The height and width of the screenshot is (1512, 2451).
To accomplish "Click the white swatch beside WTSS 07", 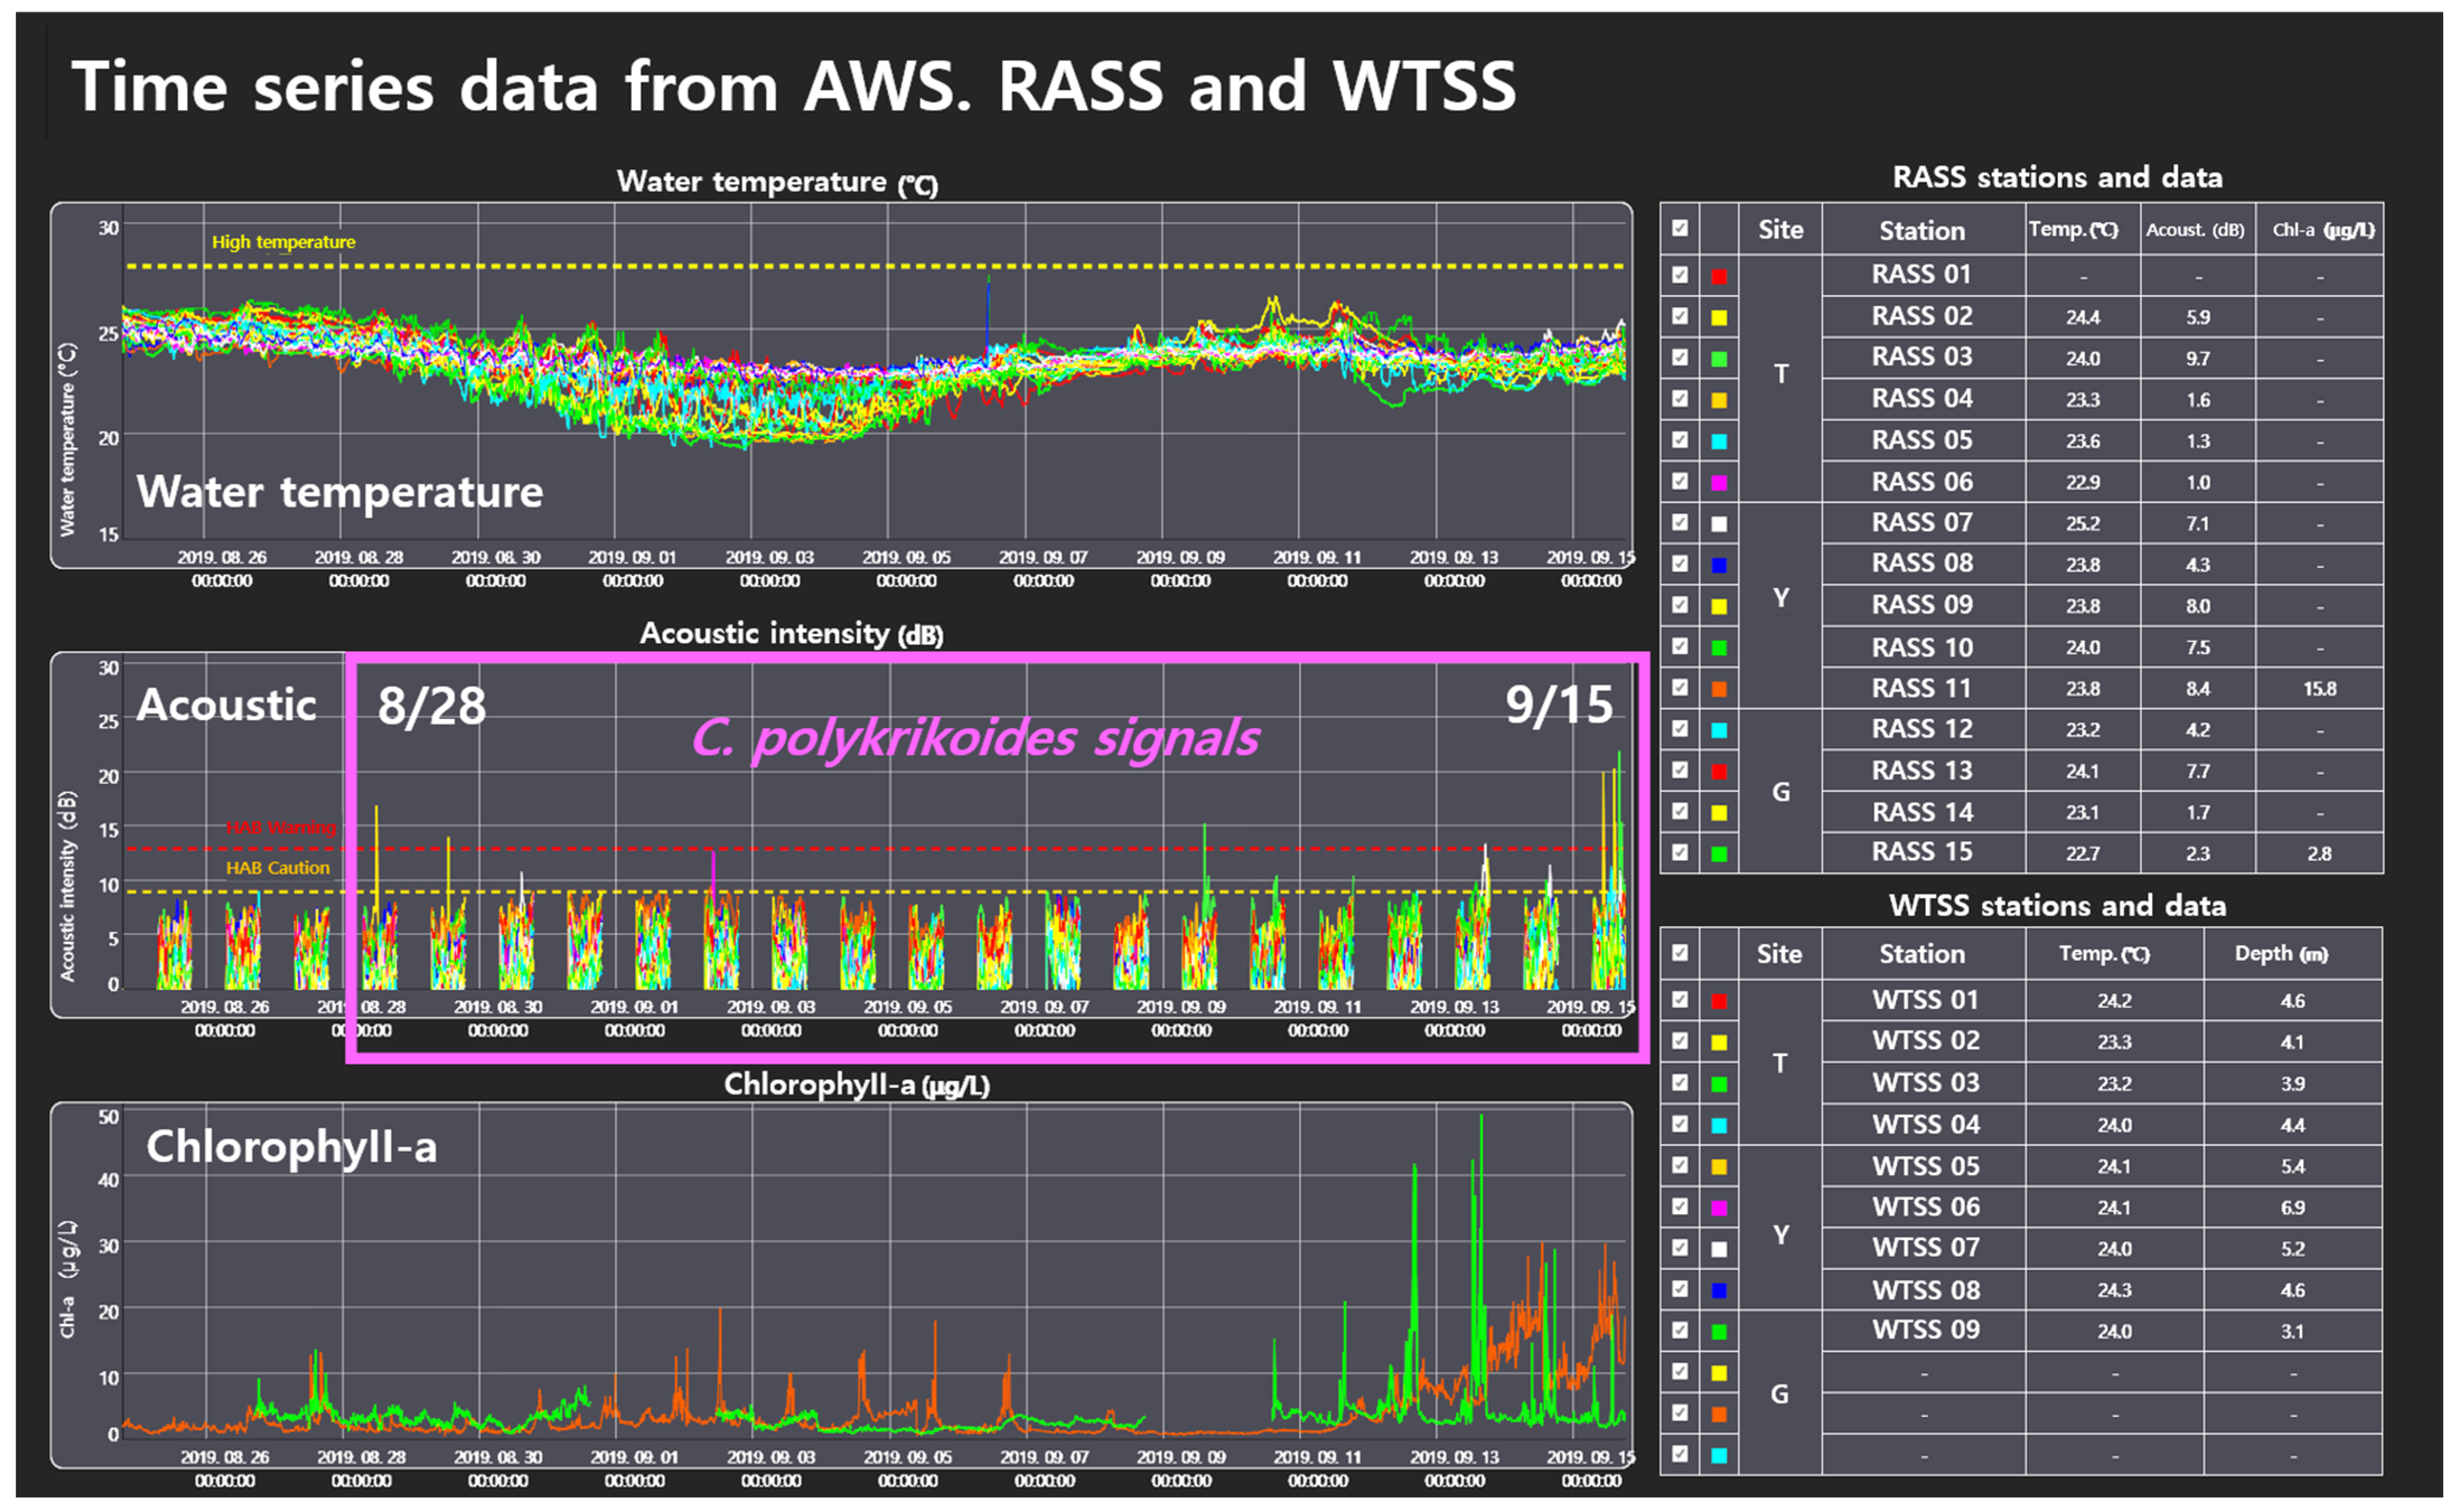I will (x=1718, y=1249).
